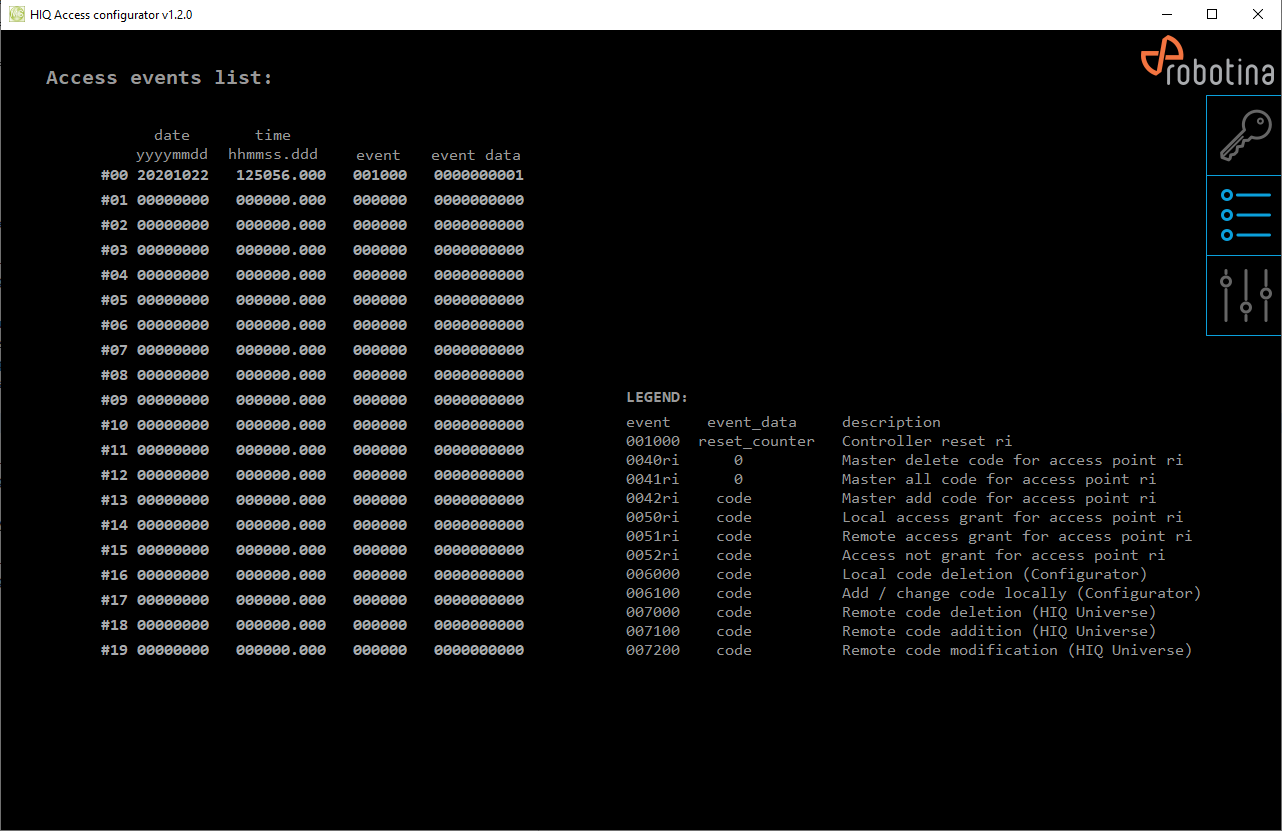1282x832 pixels.
Task: Click the "Controller reset ri" legend description
Action: point(926,441)
